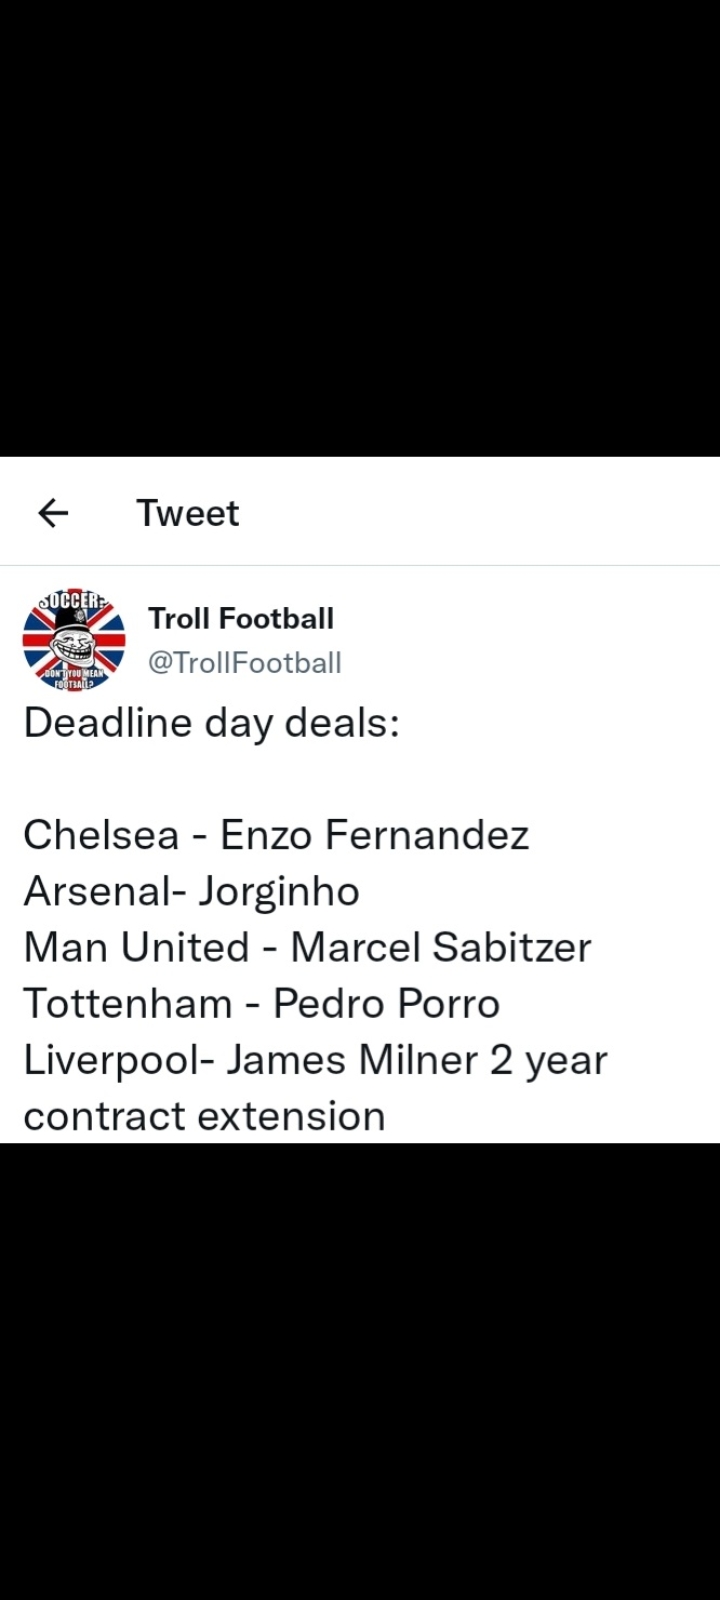Viewport: 720px width, 1600px height.
Task: Tap the name Enzo Fernandez
Action: [x=375, y=834]
